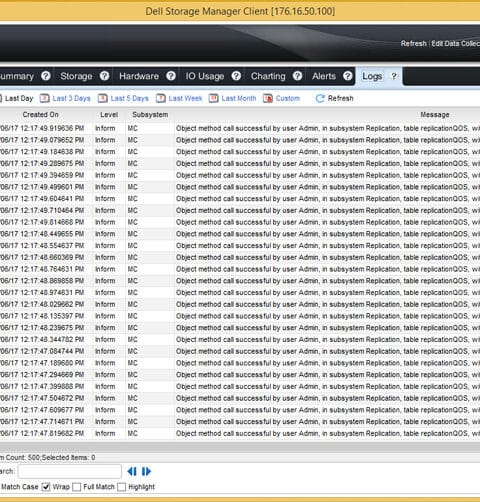Open help icon beside the Alerts tab

348,76
